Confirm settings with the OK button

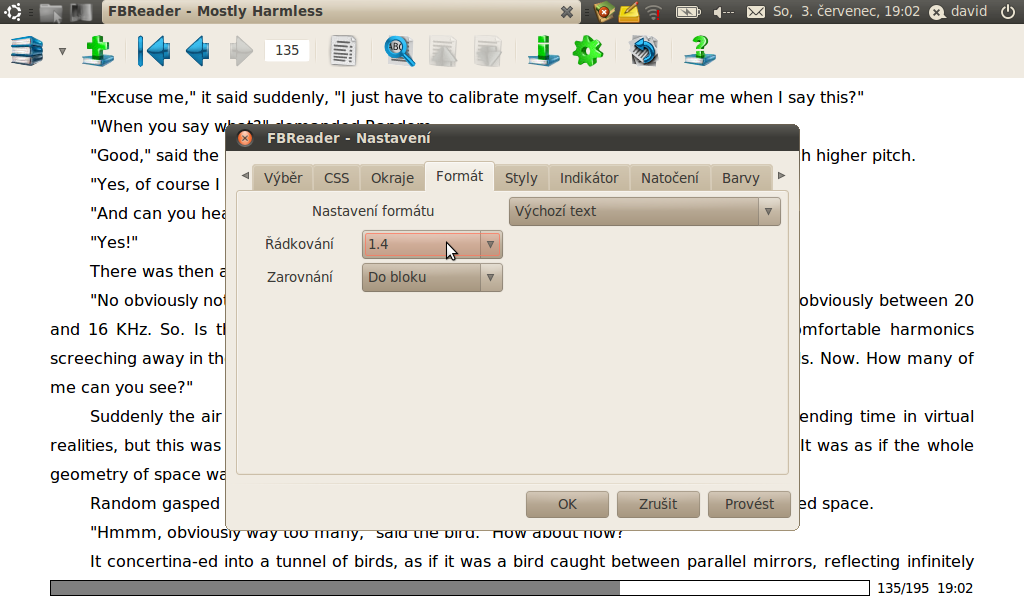[x=568, y=504]
